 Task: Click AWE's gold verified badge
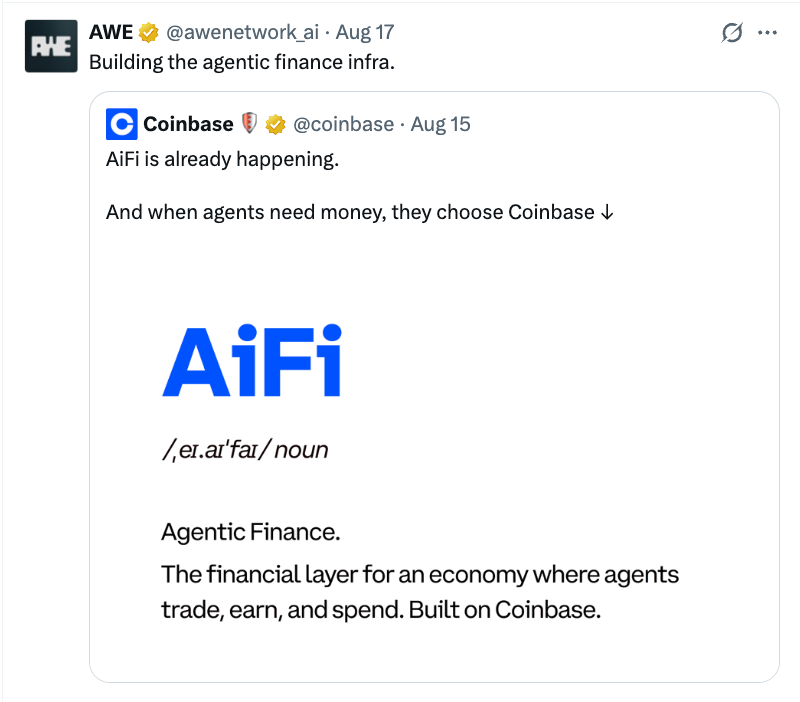[148, 33]
